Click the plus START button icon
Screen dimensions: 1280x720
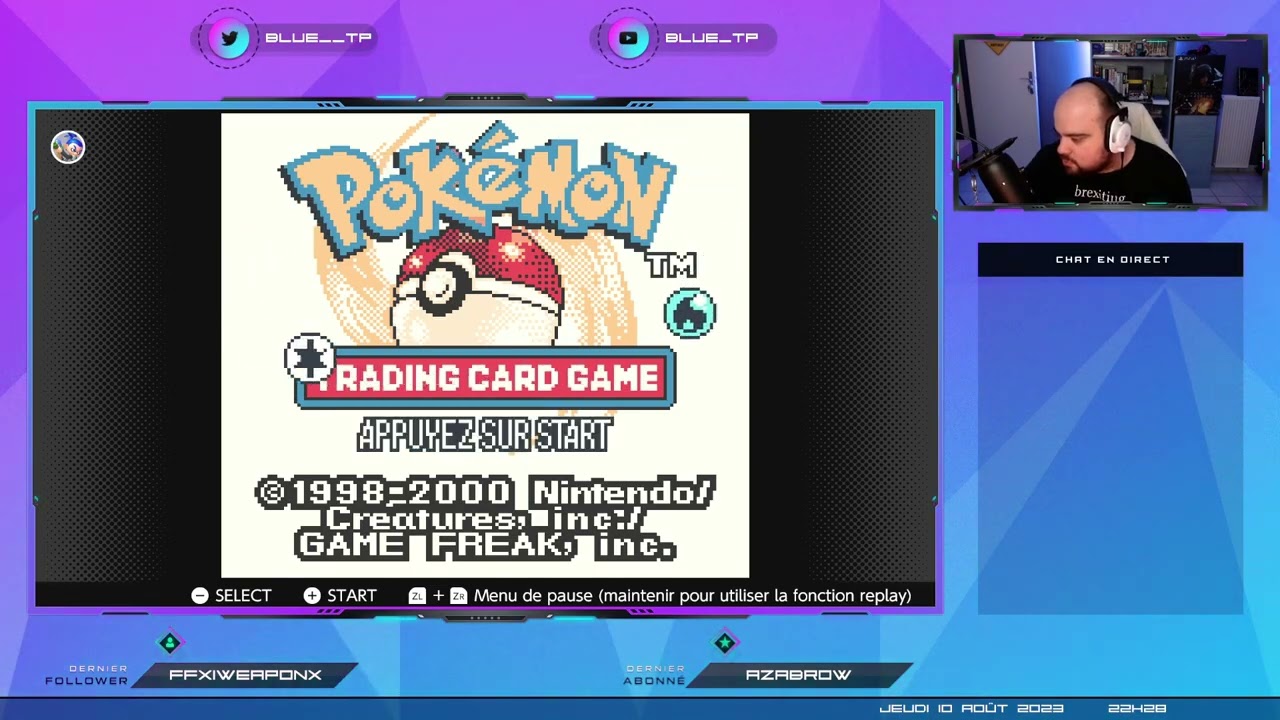[x=312, y=595]
